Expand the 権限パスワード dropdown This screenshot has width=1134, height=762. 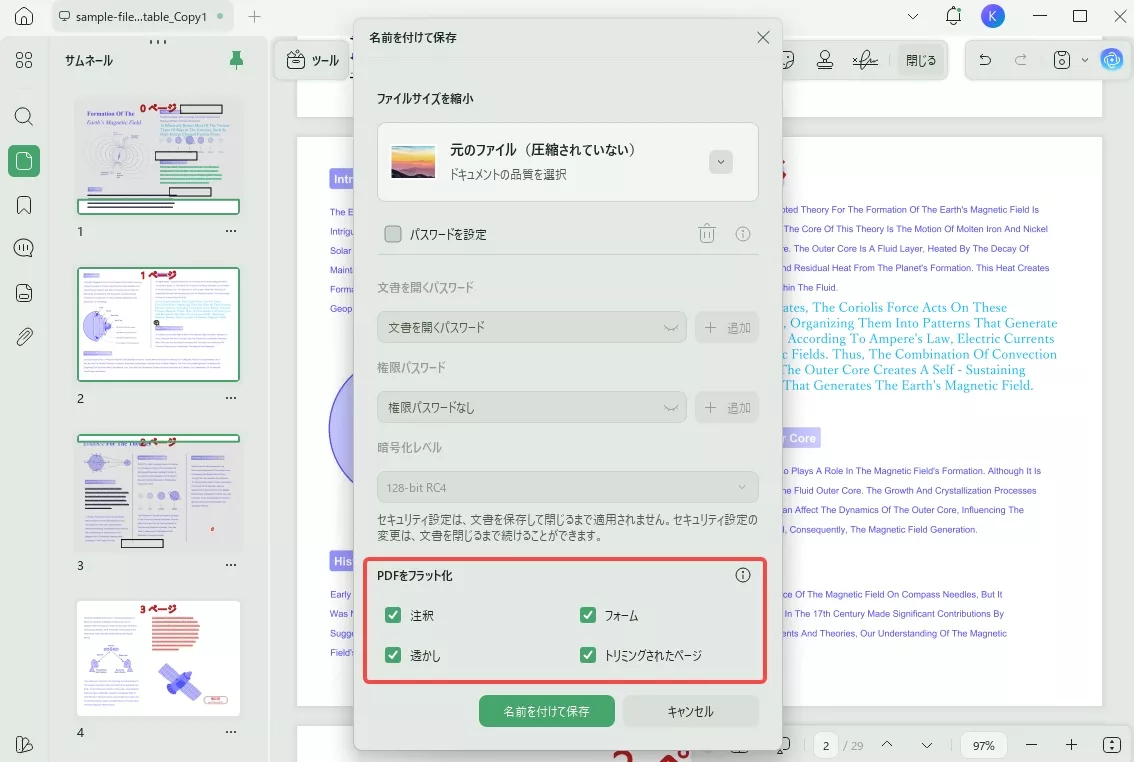coord(671,407)
